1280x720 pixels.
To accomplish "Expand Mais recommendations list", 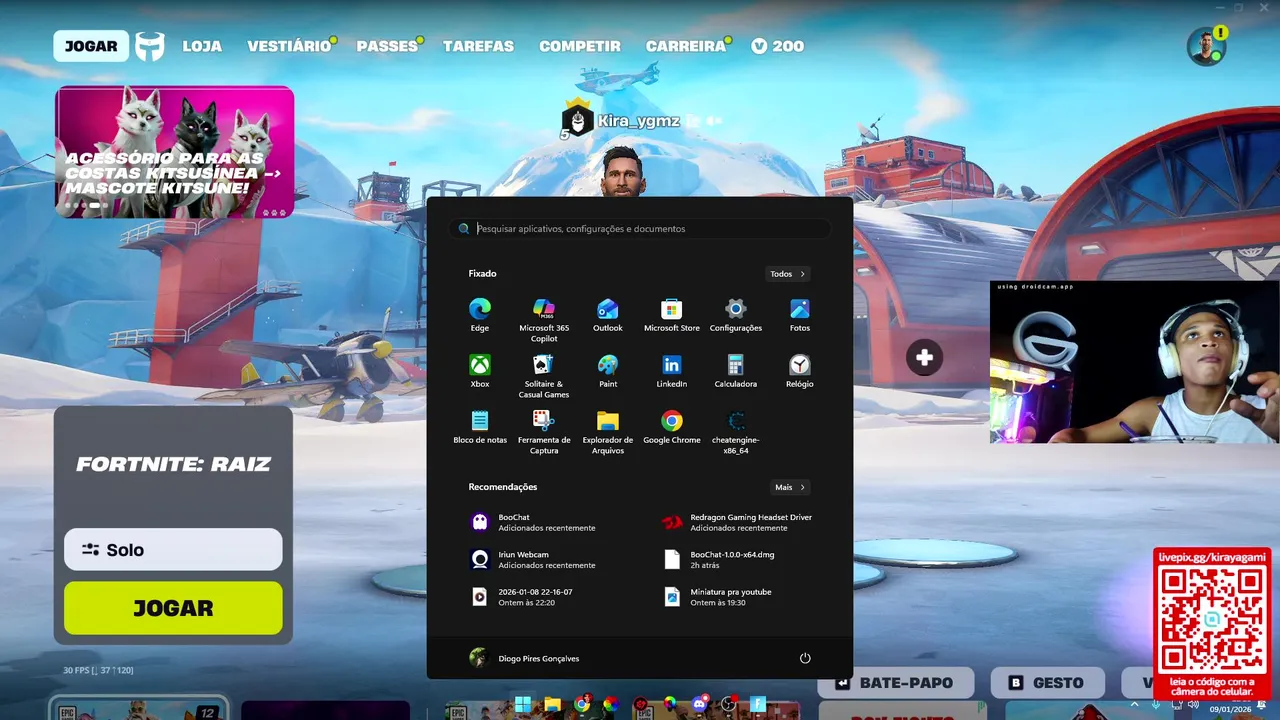I will (x=790, y=487).
